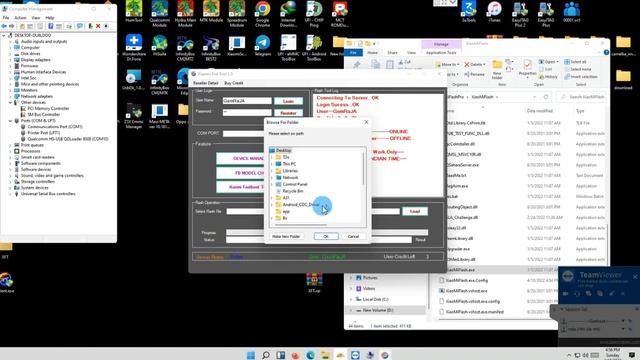Launch Google Chrome from the desktop
The height and width of the screenshot is (360, 640).
(x=262, y=13)
